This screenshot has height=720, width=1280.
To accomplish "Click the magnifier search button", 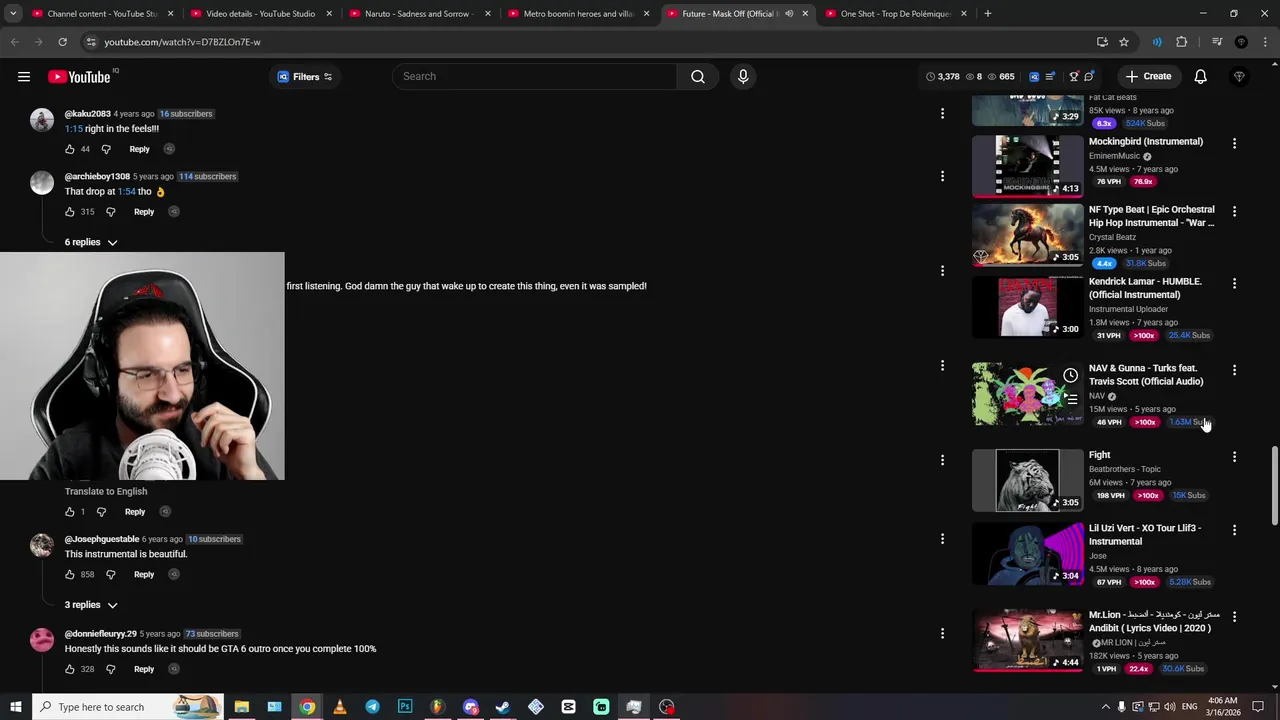I will point(698,76).
